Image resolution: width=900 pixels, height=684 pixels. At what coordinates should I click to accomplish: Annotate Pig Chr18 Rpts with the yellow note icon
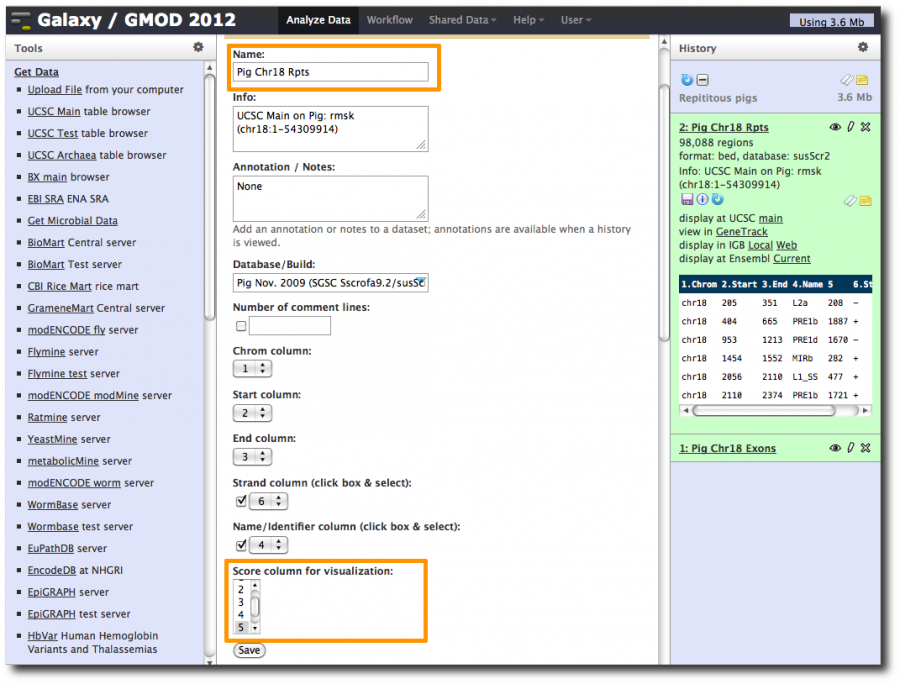pyautogui.click(x=866, y=200)
